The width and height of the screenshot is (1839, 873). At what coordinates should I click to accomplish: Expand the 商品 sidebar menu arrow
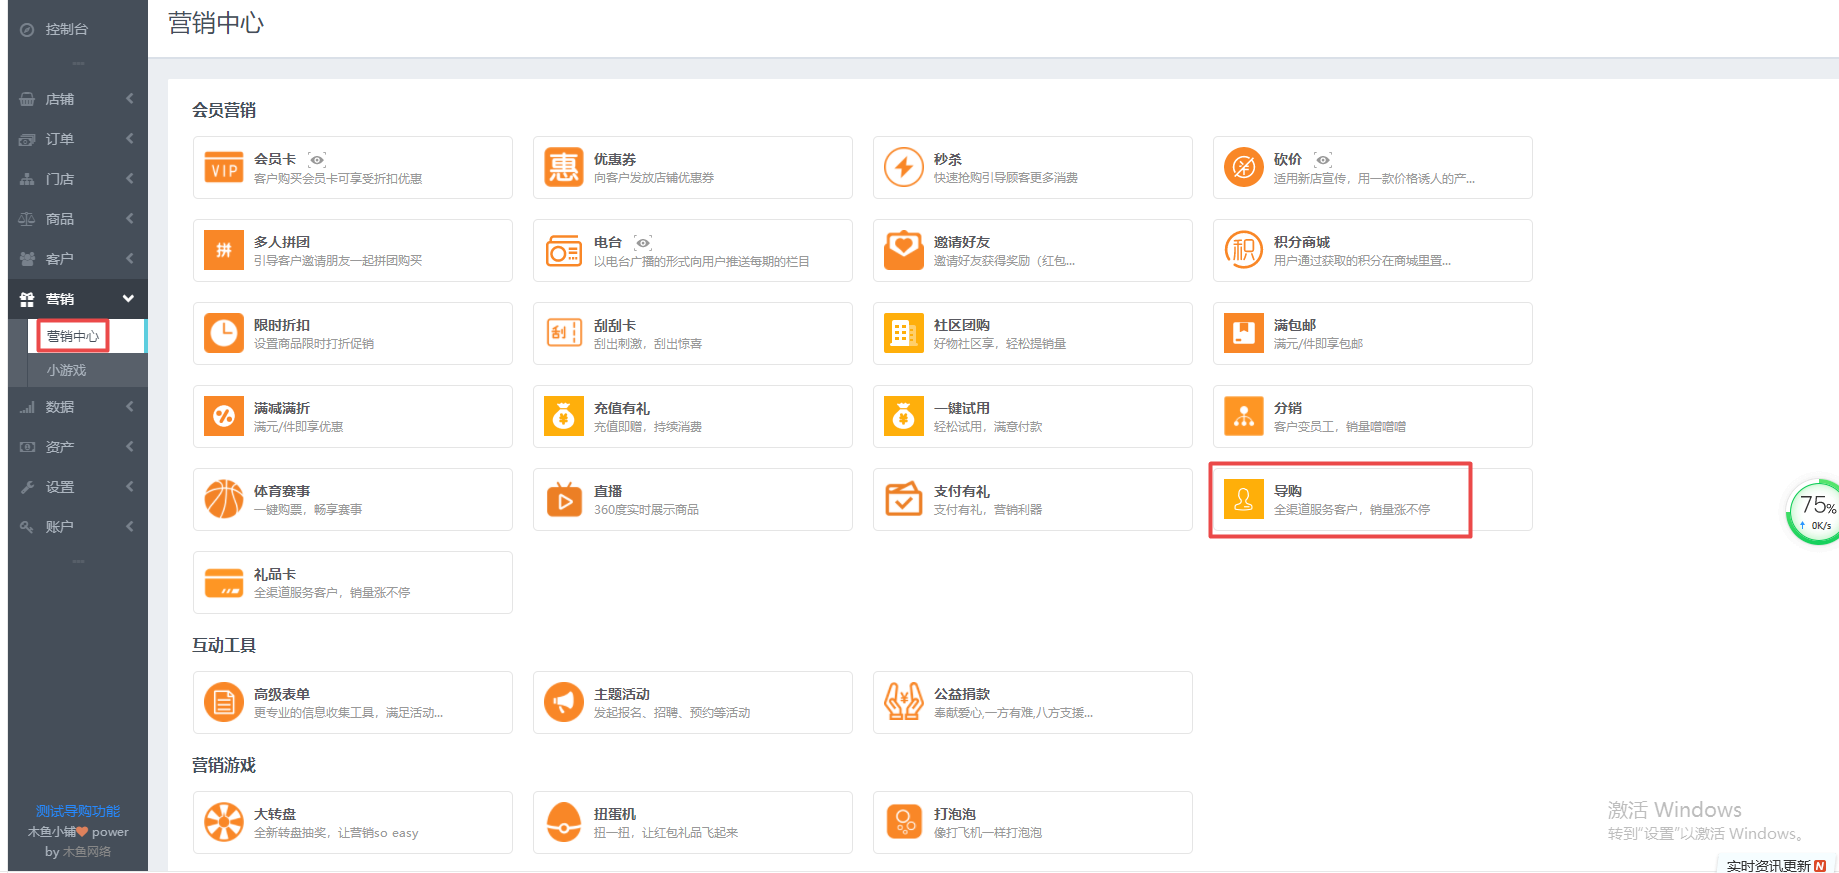tap(130, 219)
